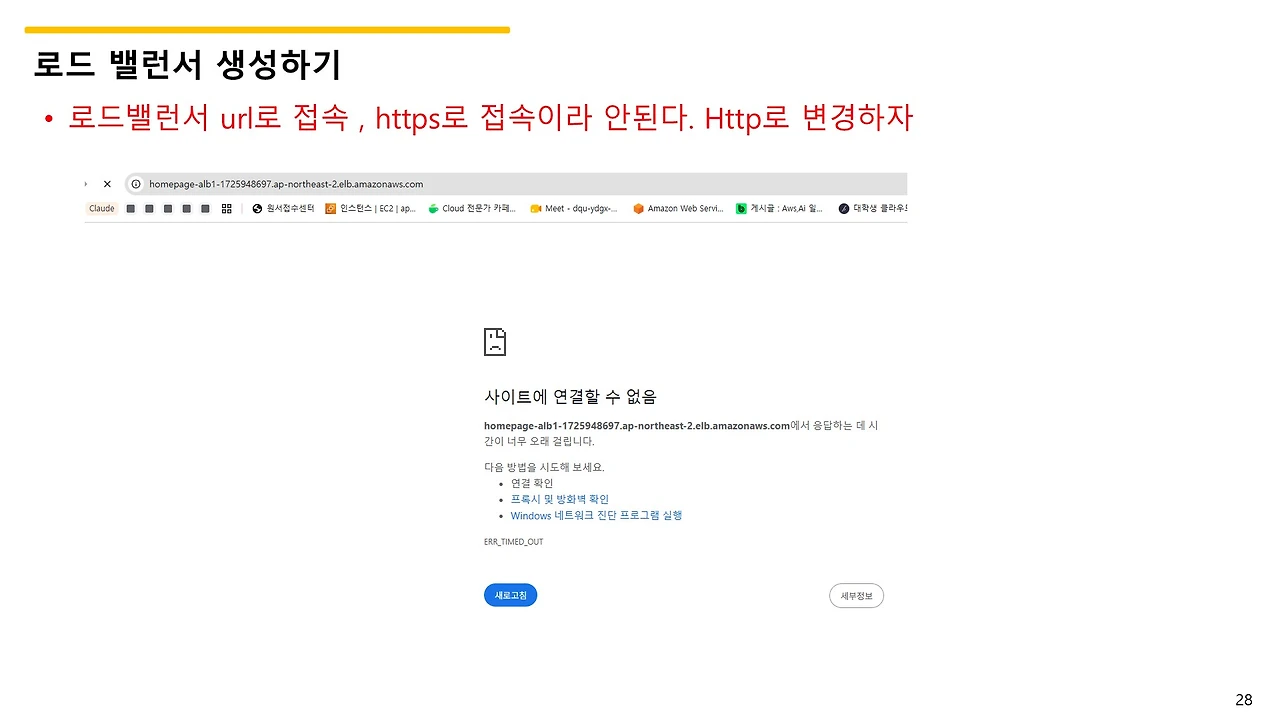Open the 게시글 Aws,Ai bookmark
The image size is (1280, 720).
pos(780,209)
